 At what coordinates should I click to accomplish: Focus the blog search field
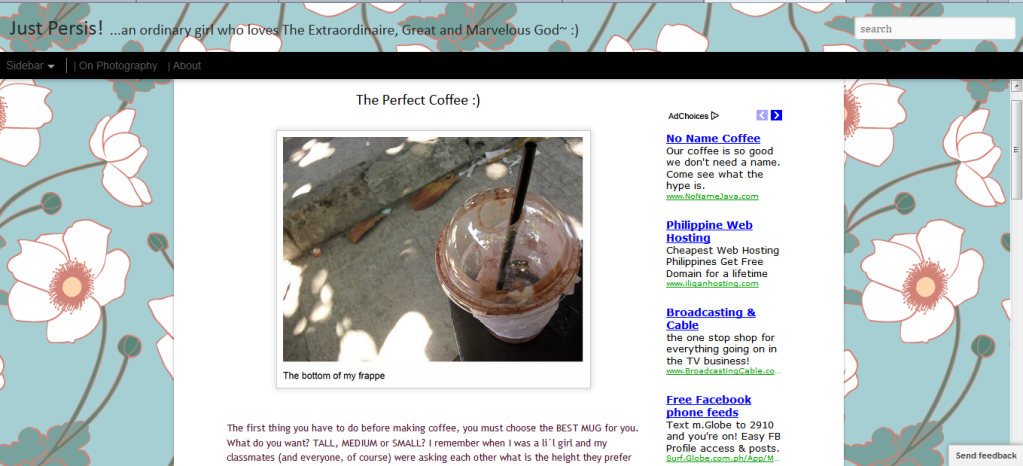935,29
